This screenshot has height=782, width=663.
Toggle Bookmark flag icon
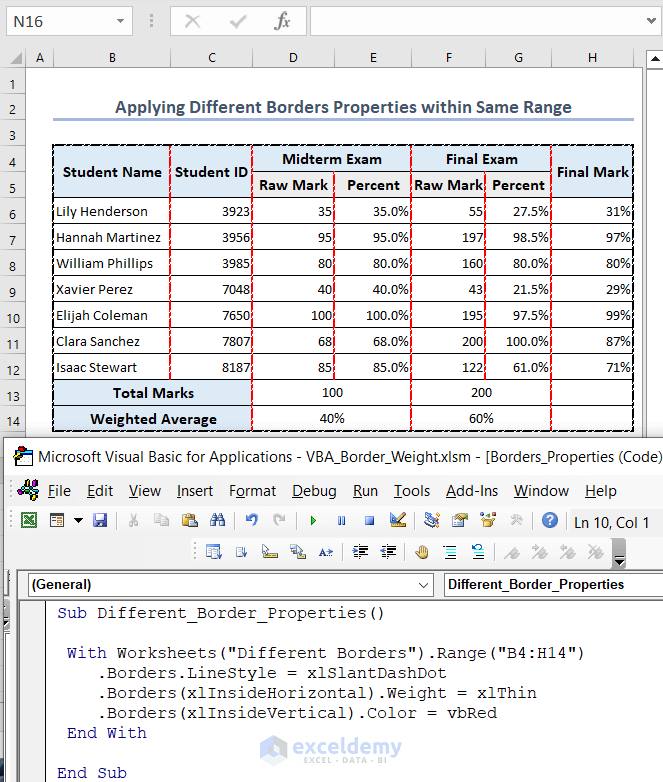click(x=512, y=552)
